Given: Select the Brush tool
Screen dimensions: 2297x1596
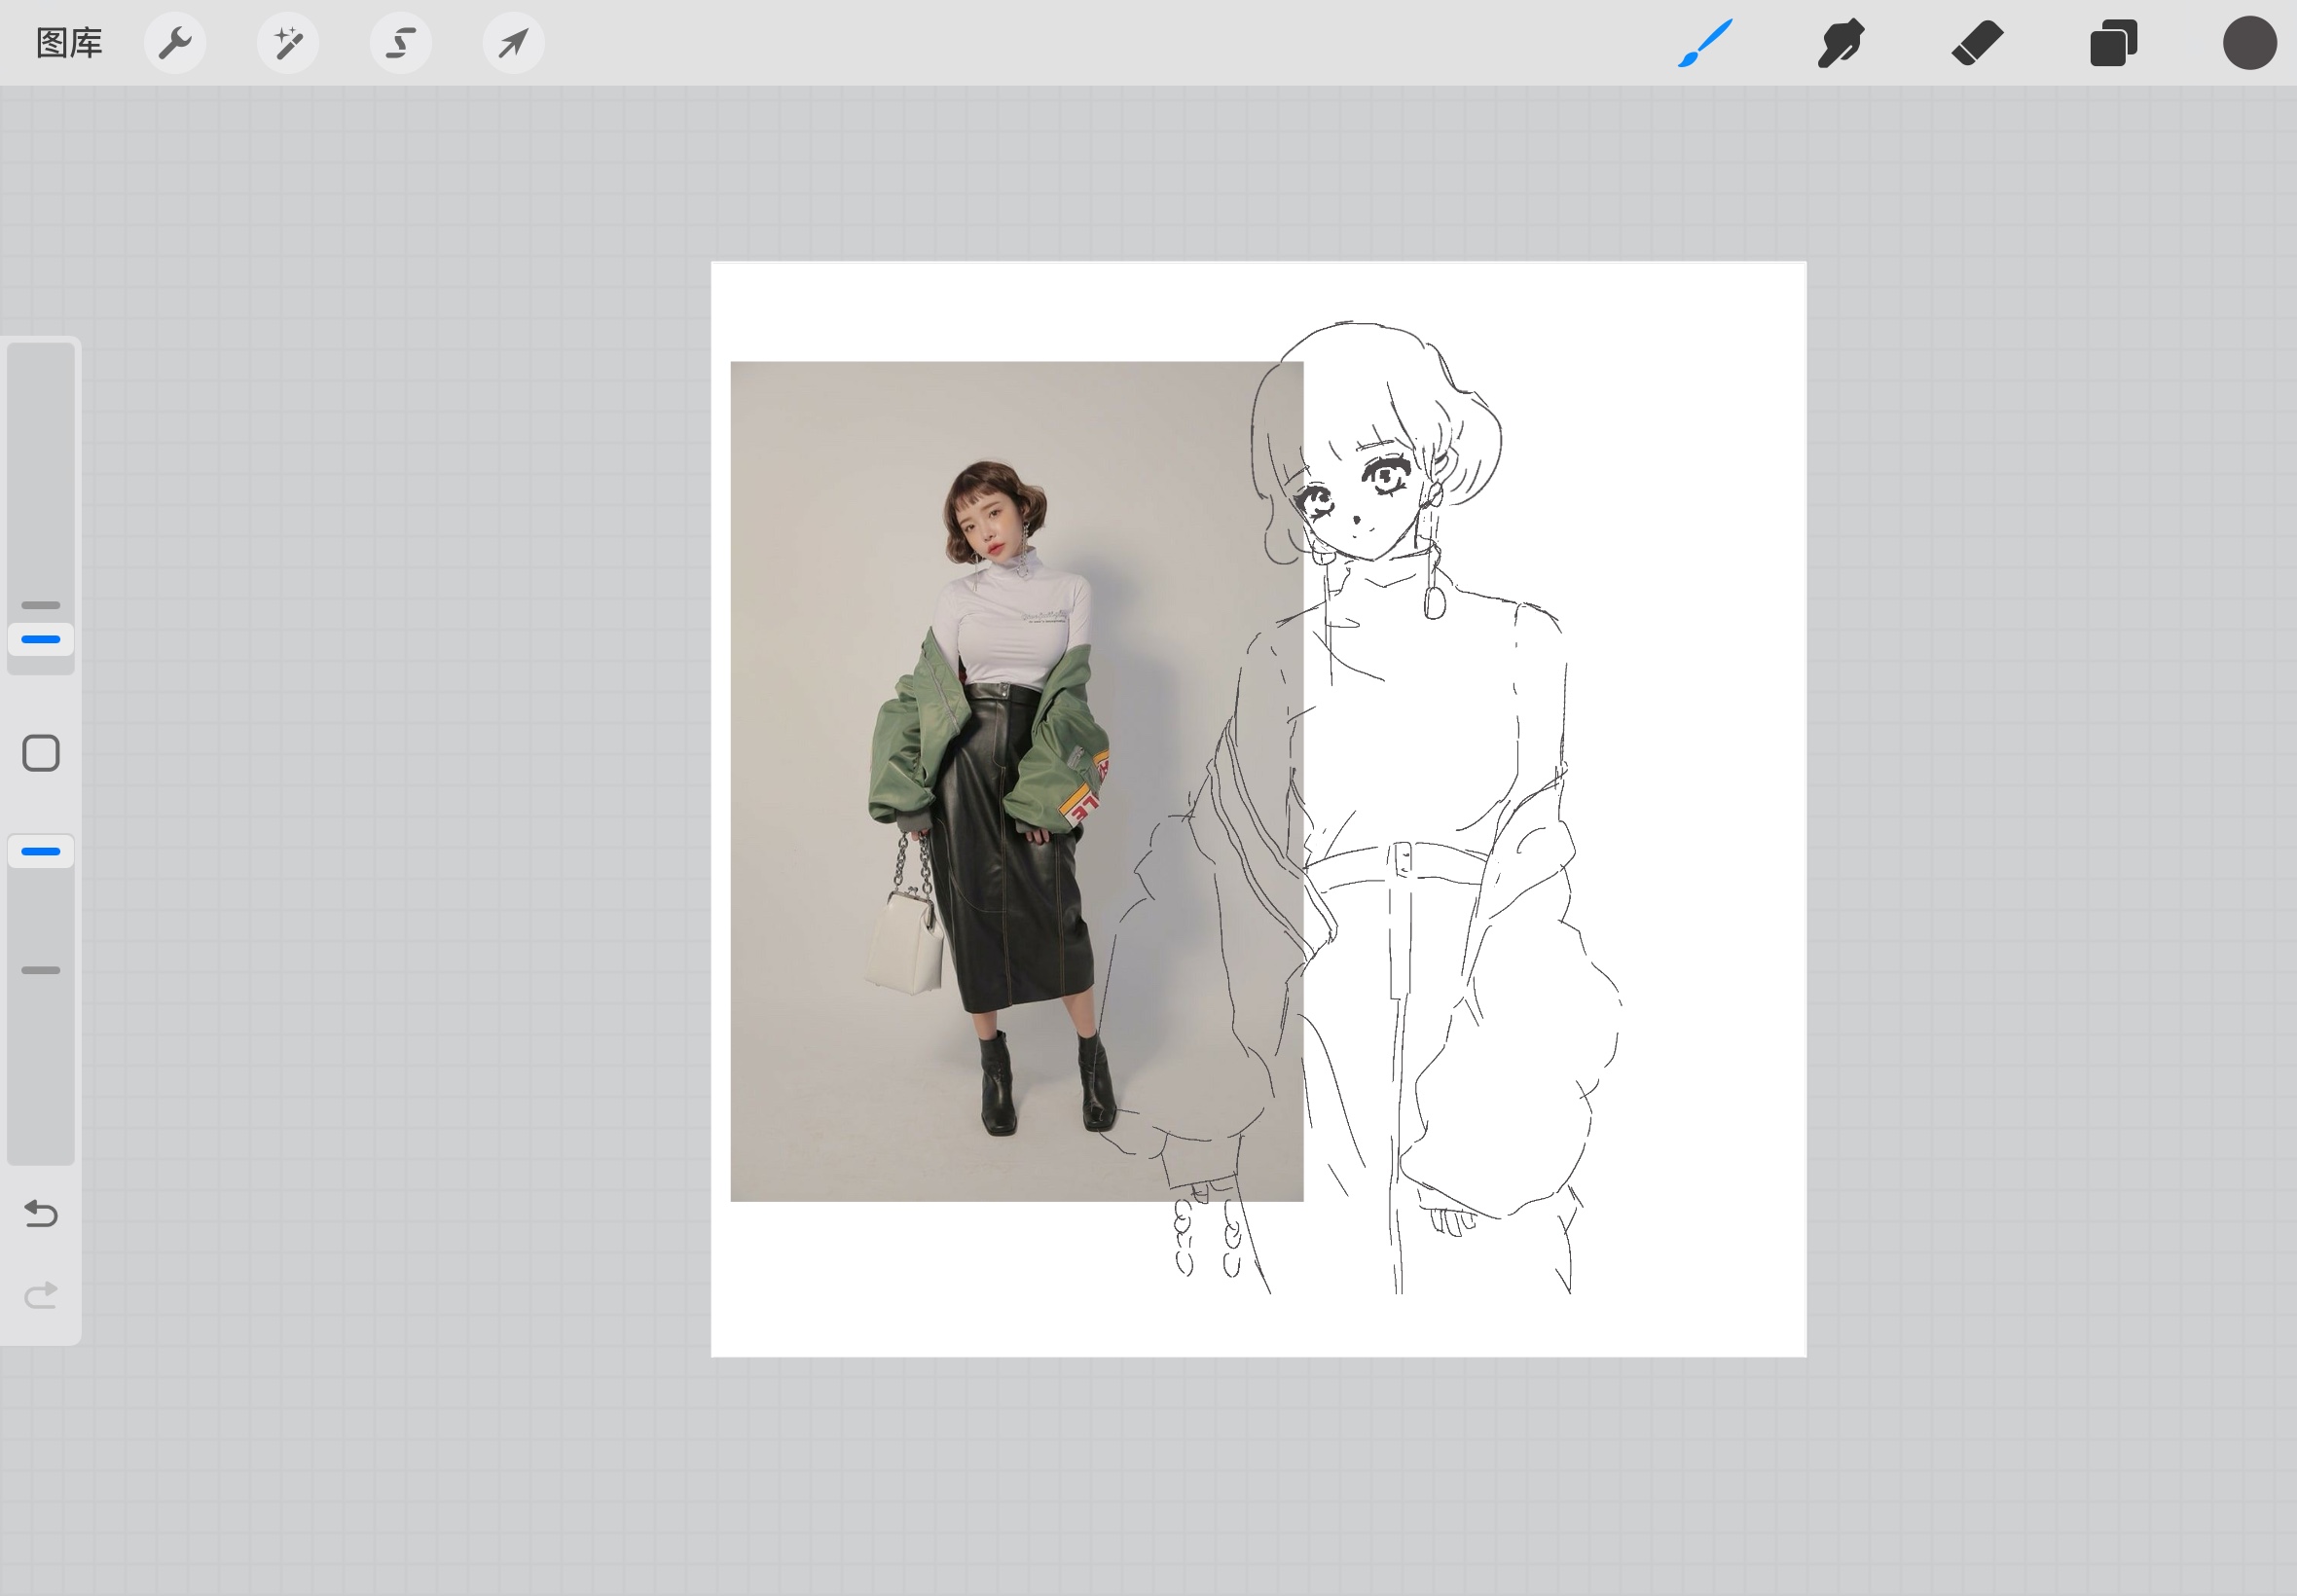Looking at the screenshot, I should coord(1705,43).
